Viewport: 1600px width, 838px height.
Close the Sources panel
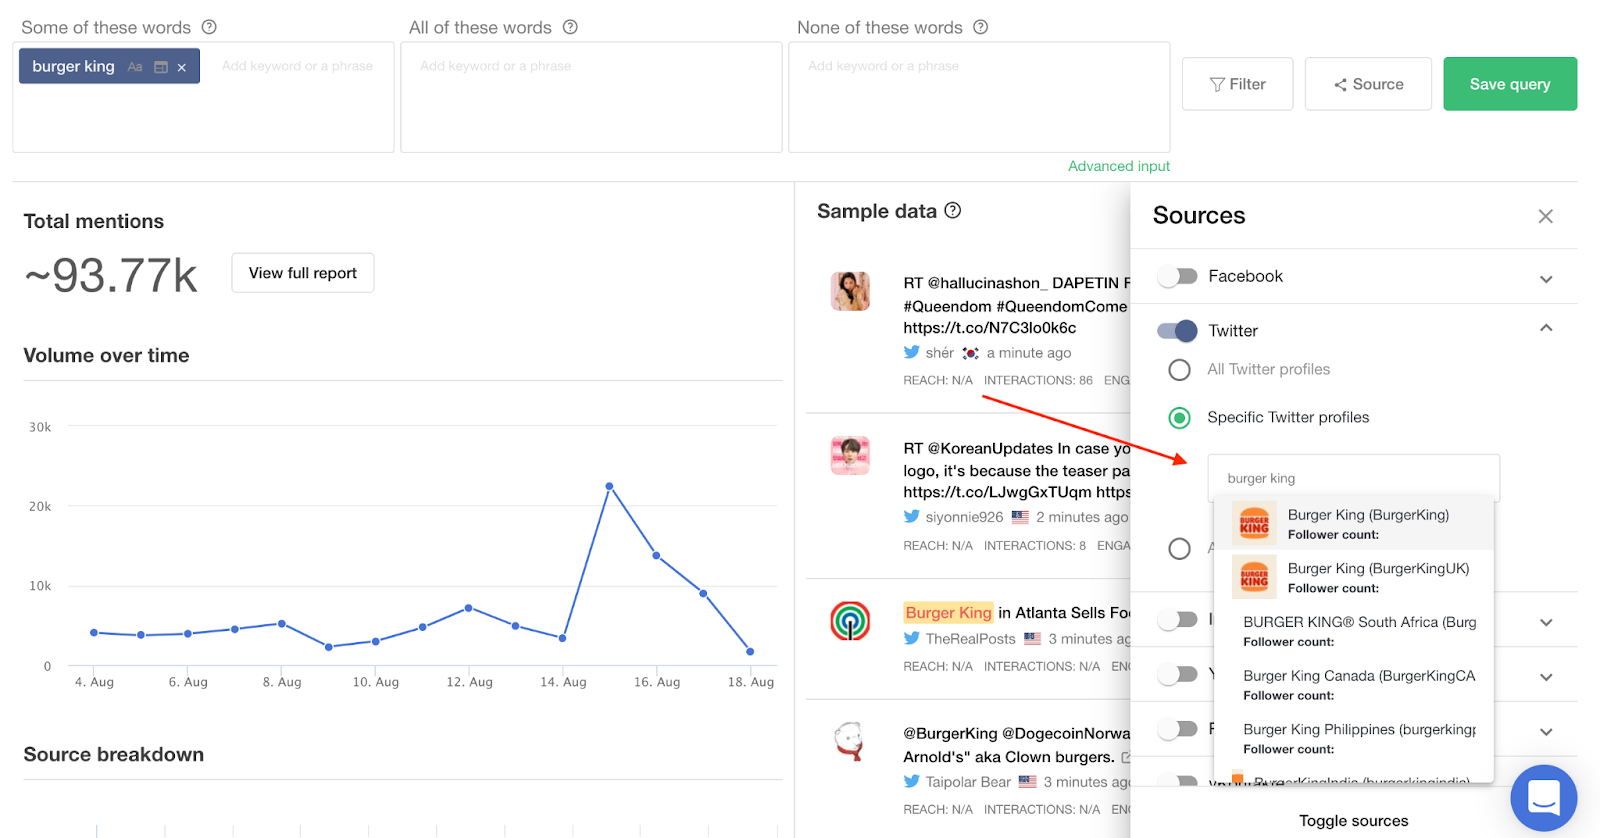1546,216
